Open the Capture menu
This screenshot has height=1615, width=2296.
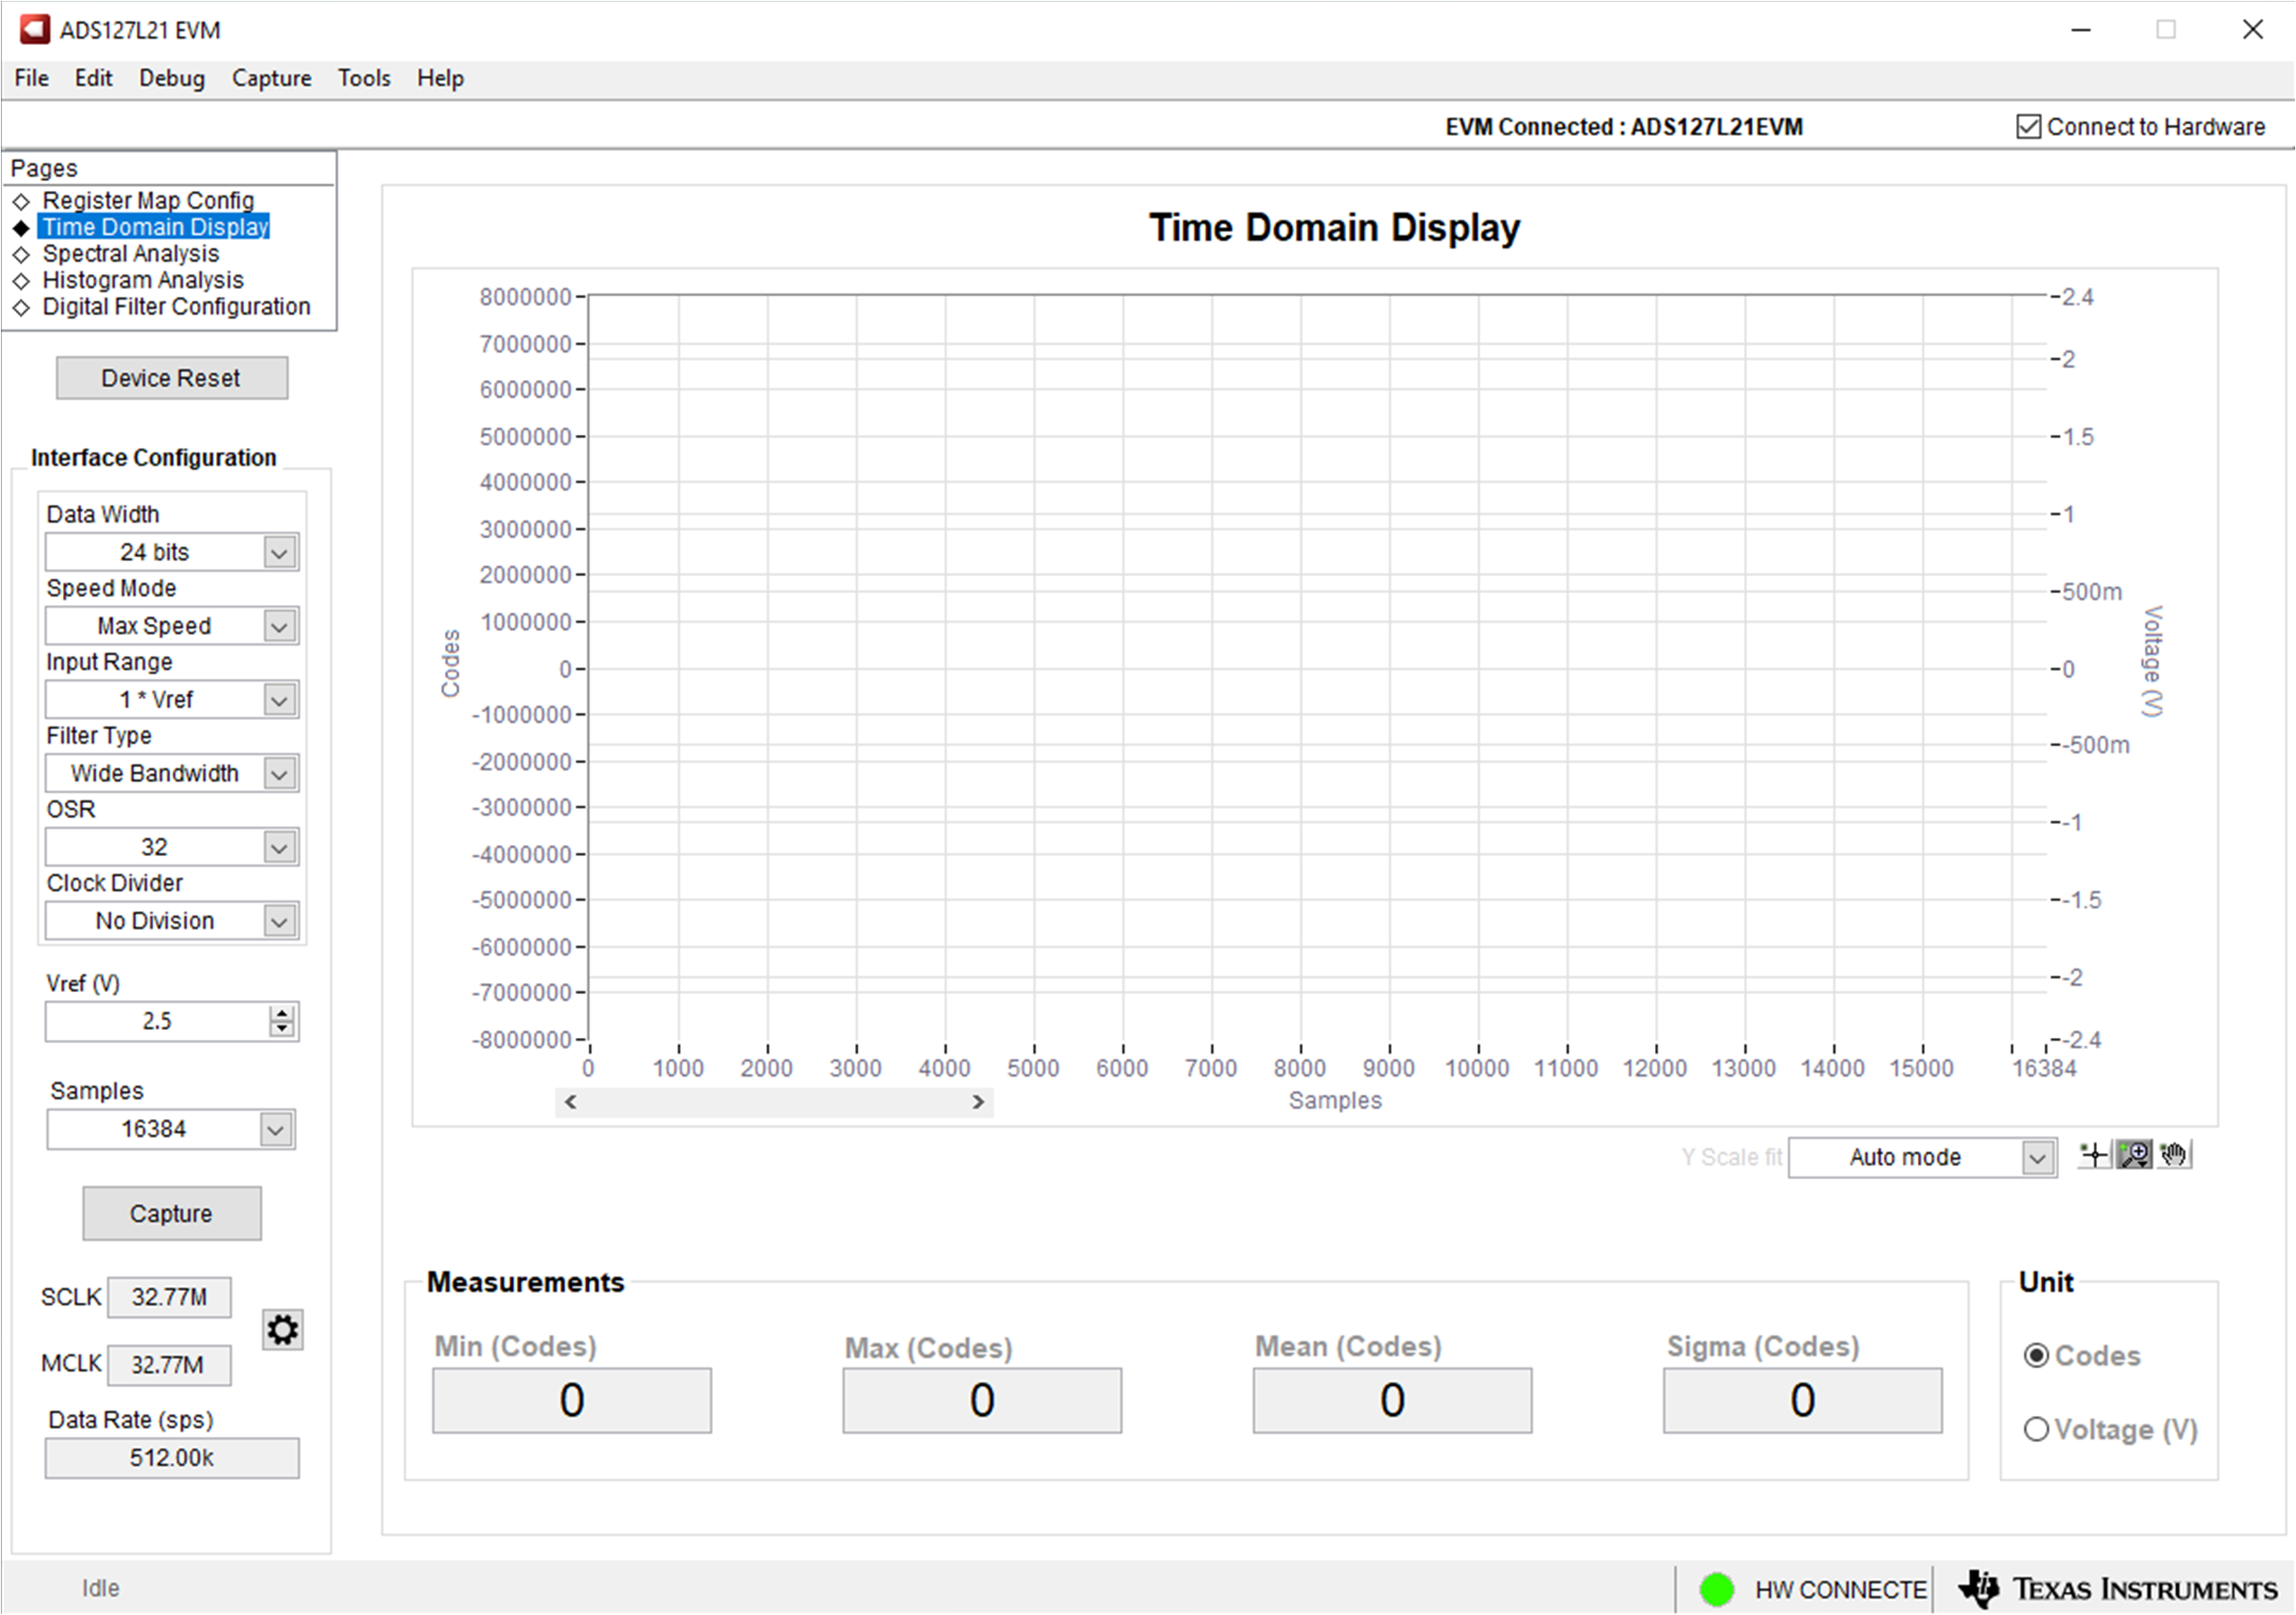point(271,77)
